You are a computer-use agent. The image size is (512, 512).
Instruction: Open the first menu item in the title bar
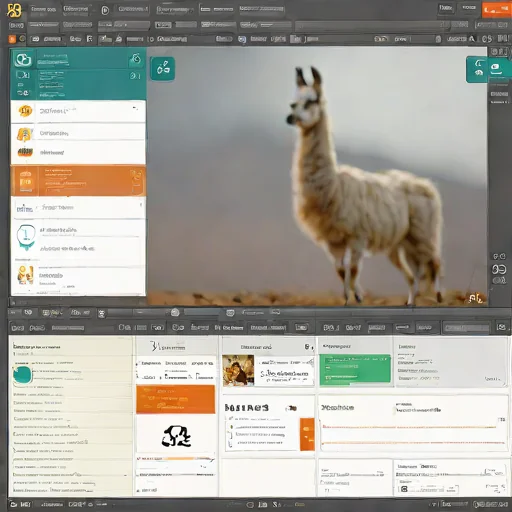43,9
